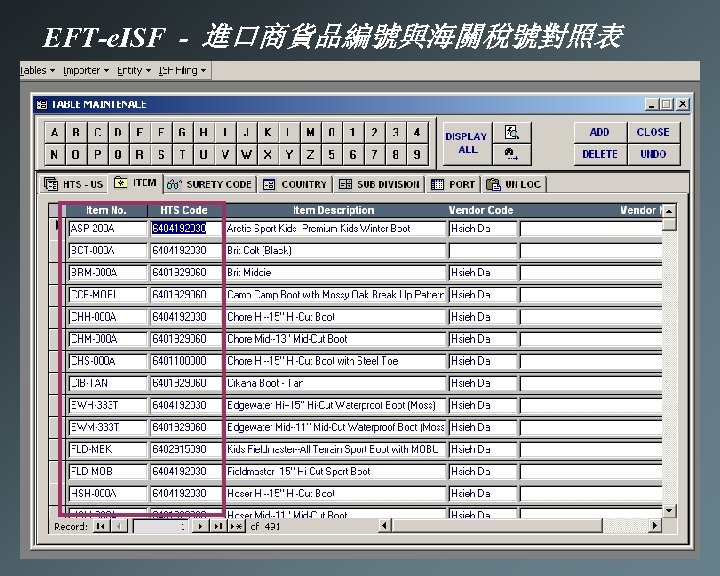Click item number FLD-MEK
This screenshot has height=576, width=720.
point(107,449)
